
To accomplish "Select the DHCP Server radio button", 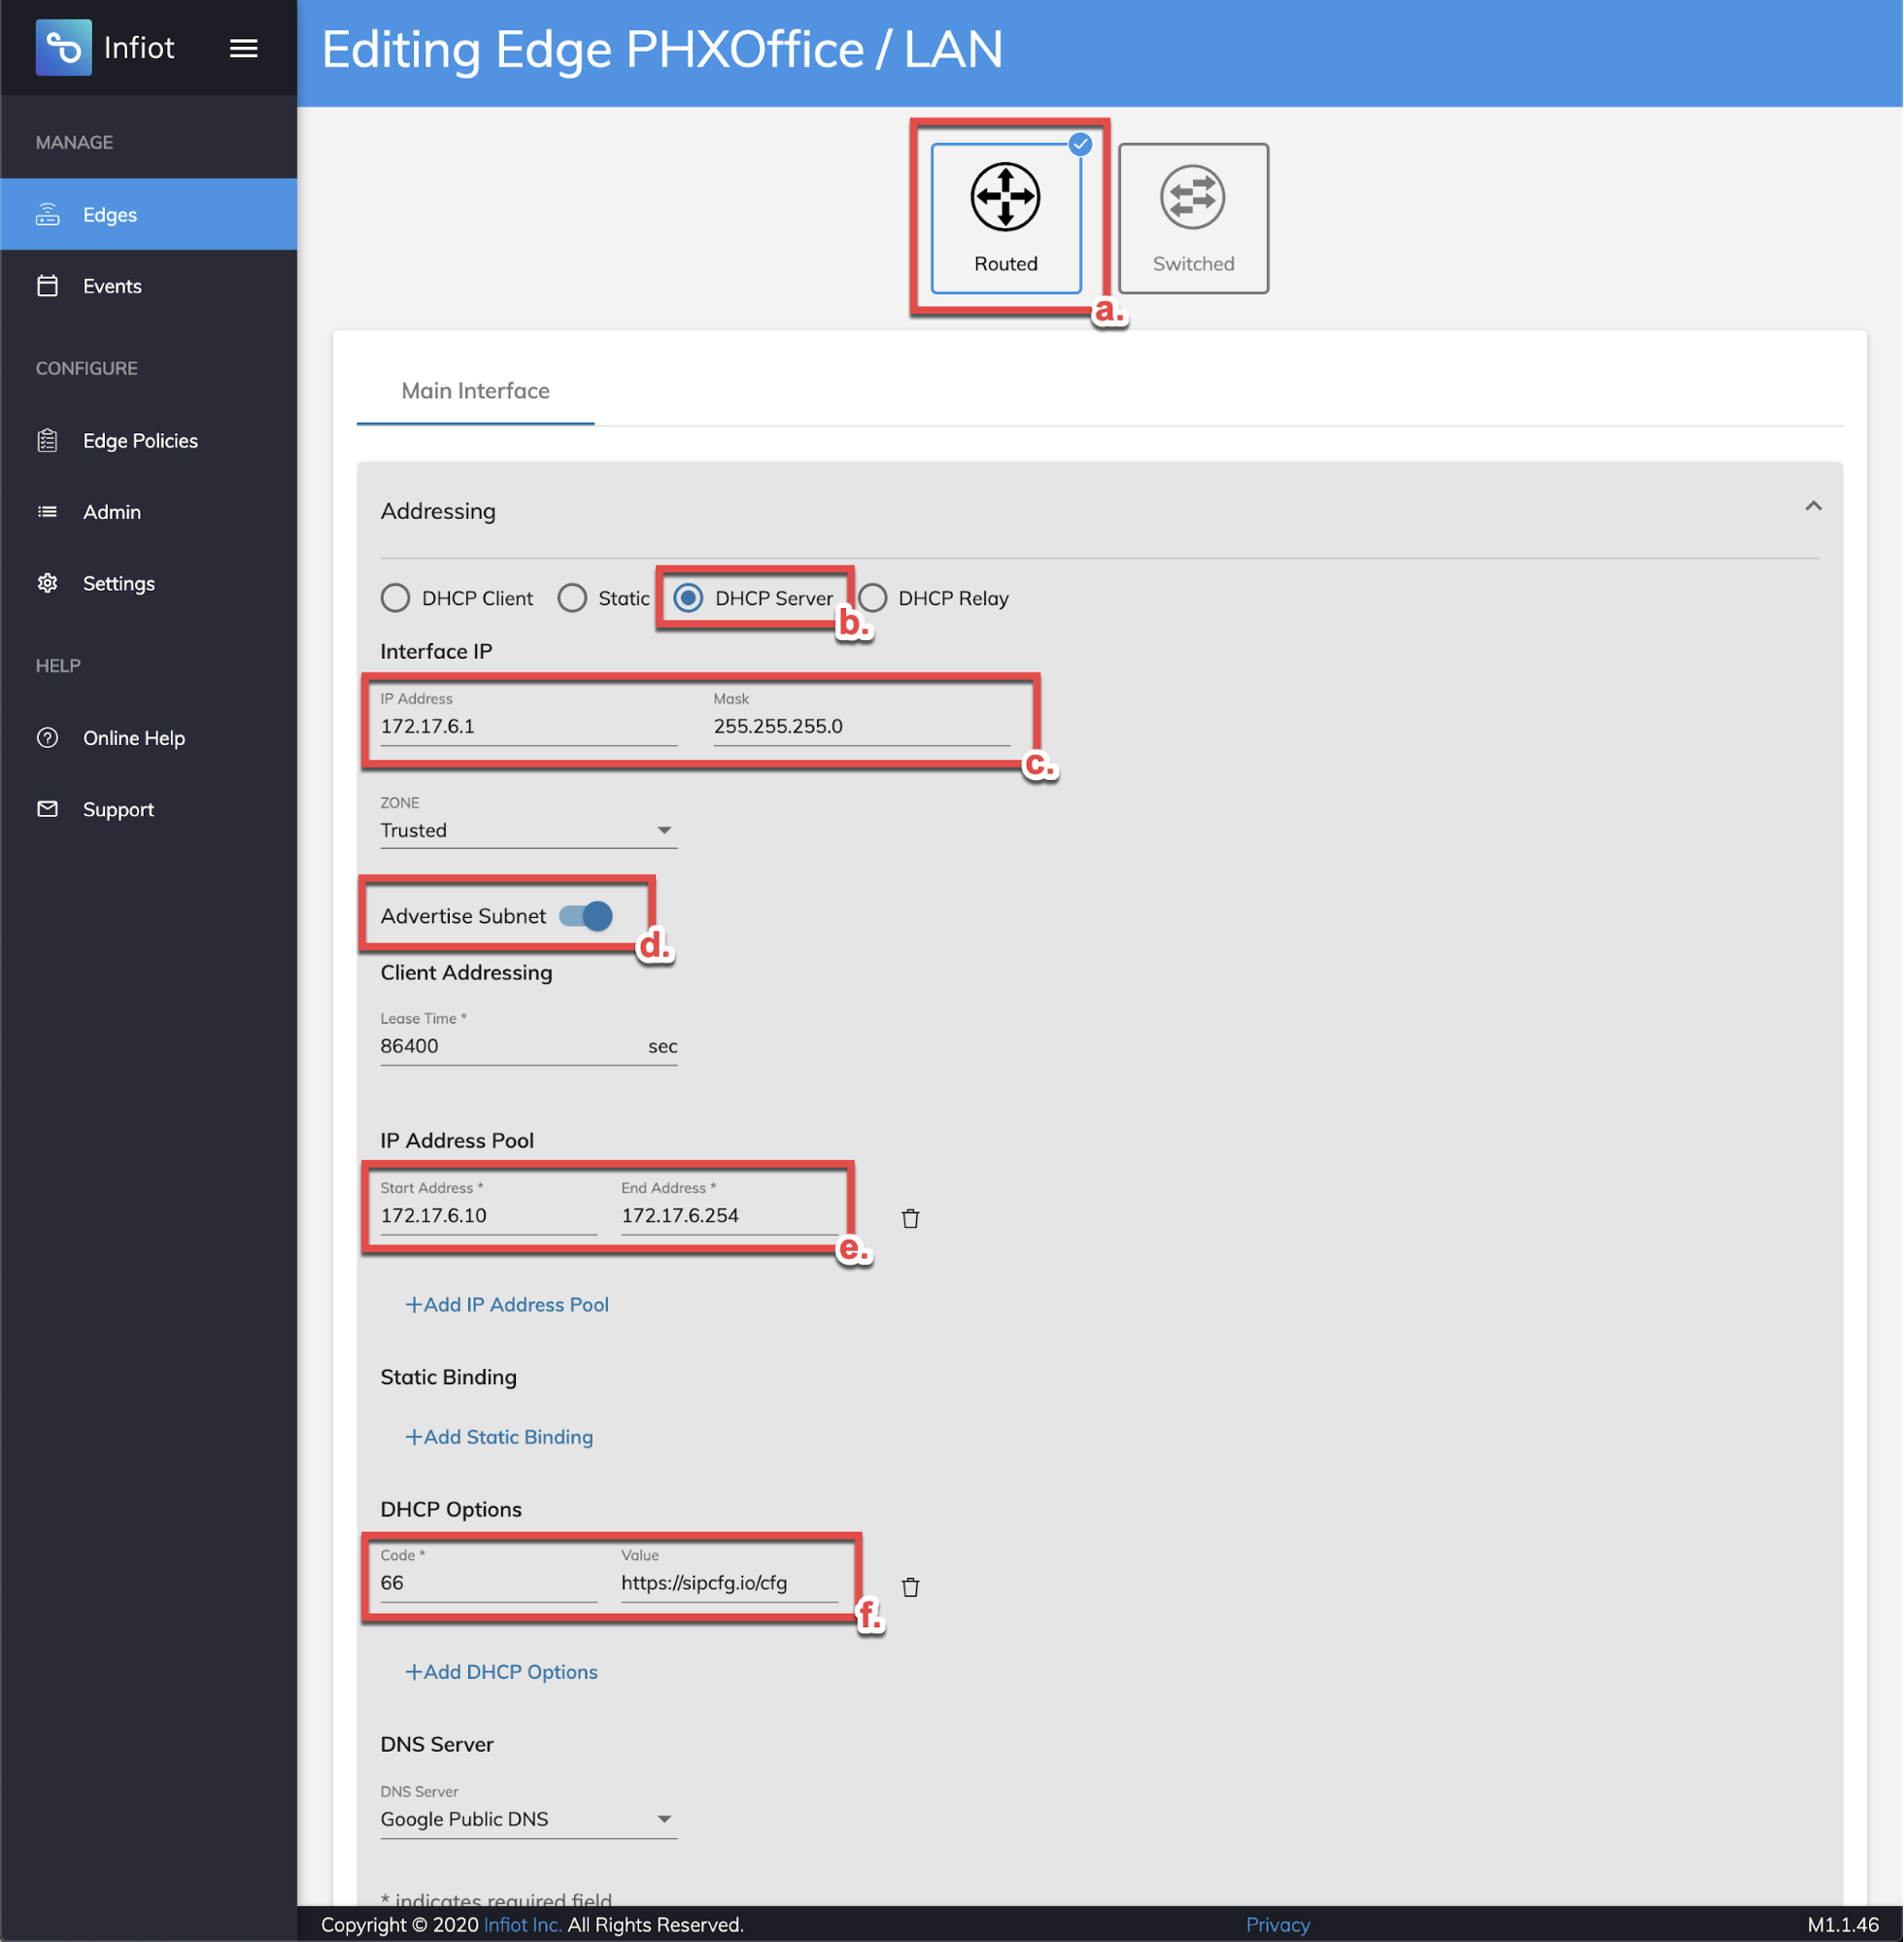I will tap(688, 598).
